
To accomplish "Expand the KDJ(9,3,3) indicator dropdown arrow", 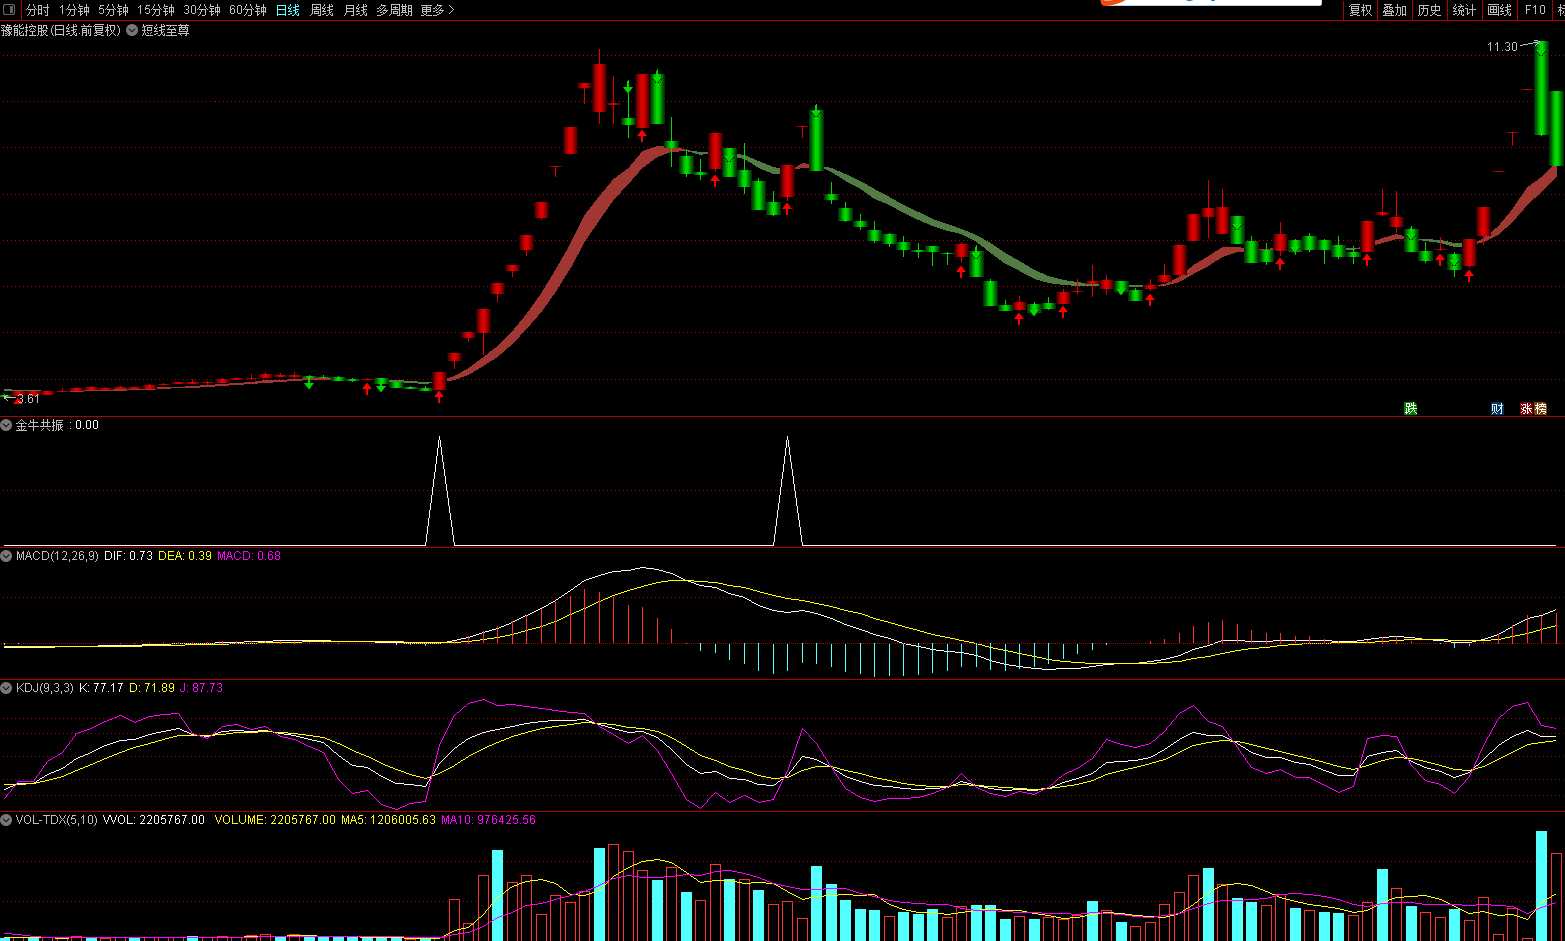I will [7, 688].
